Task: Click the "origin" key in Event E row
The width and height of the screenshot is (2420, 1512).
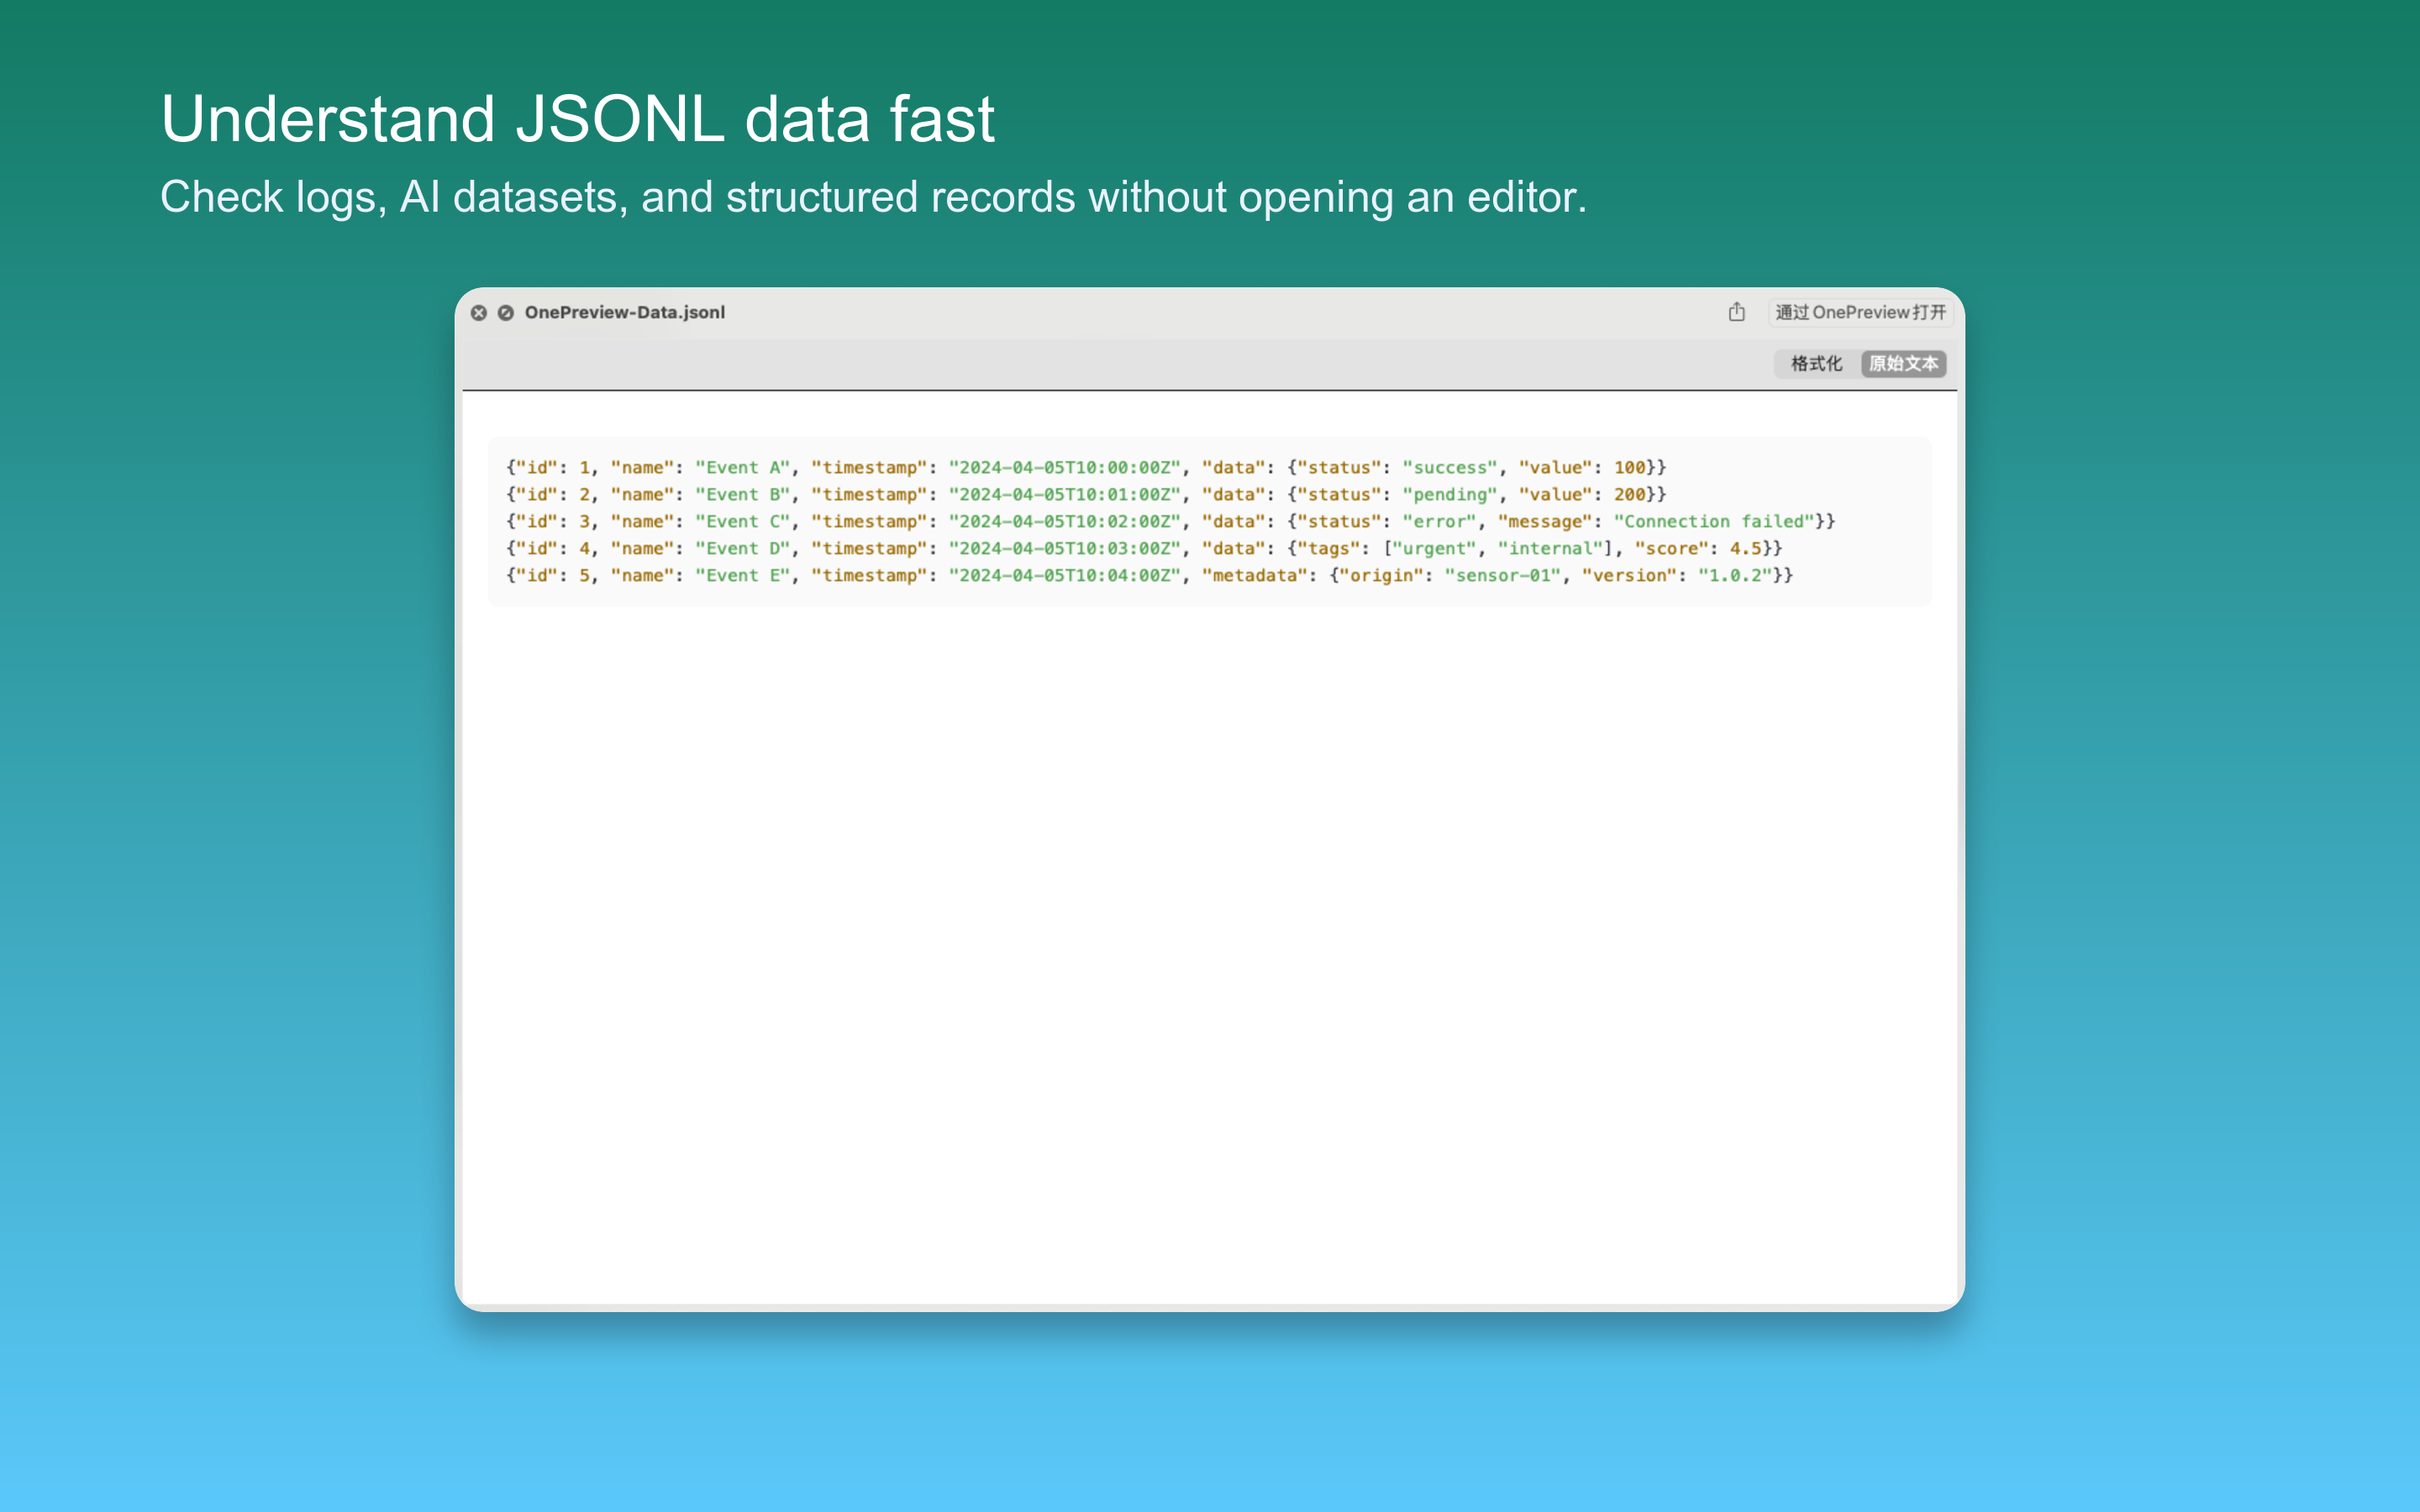Action: (1381, 575)
